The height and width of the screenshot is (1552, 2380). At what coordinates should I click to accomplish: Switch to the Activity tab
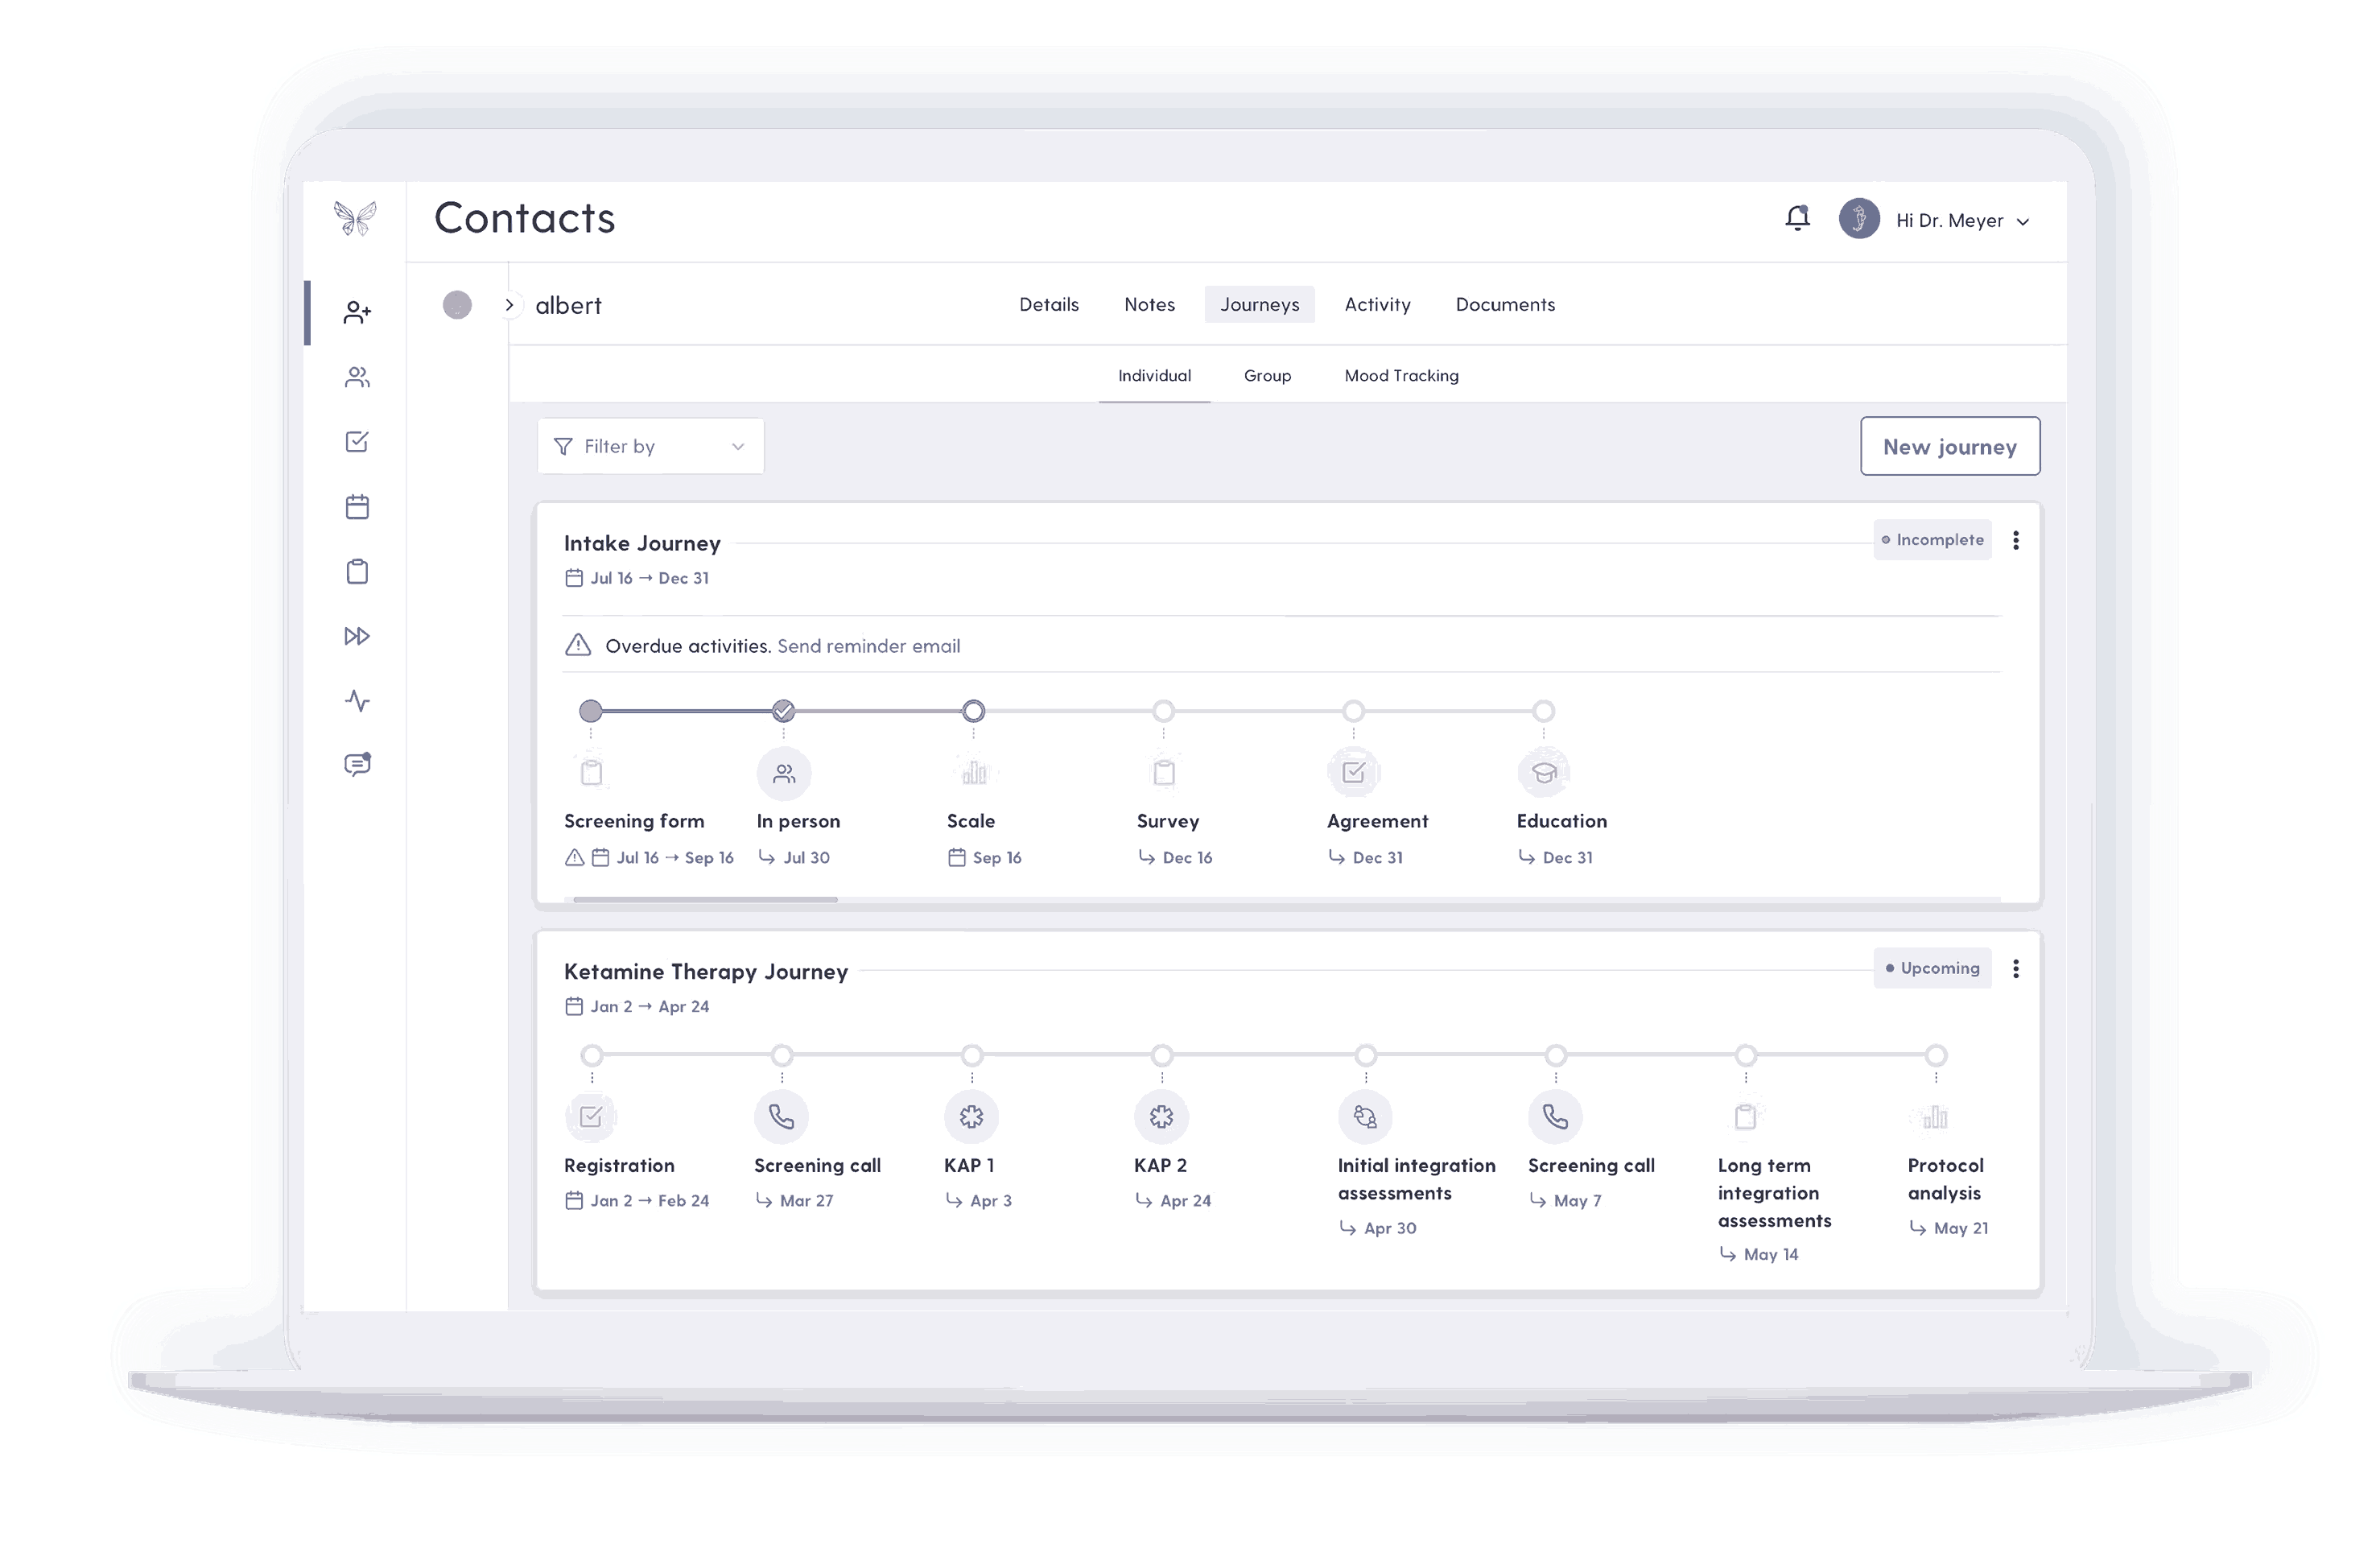1376,304
